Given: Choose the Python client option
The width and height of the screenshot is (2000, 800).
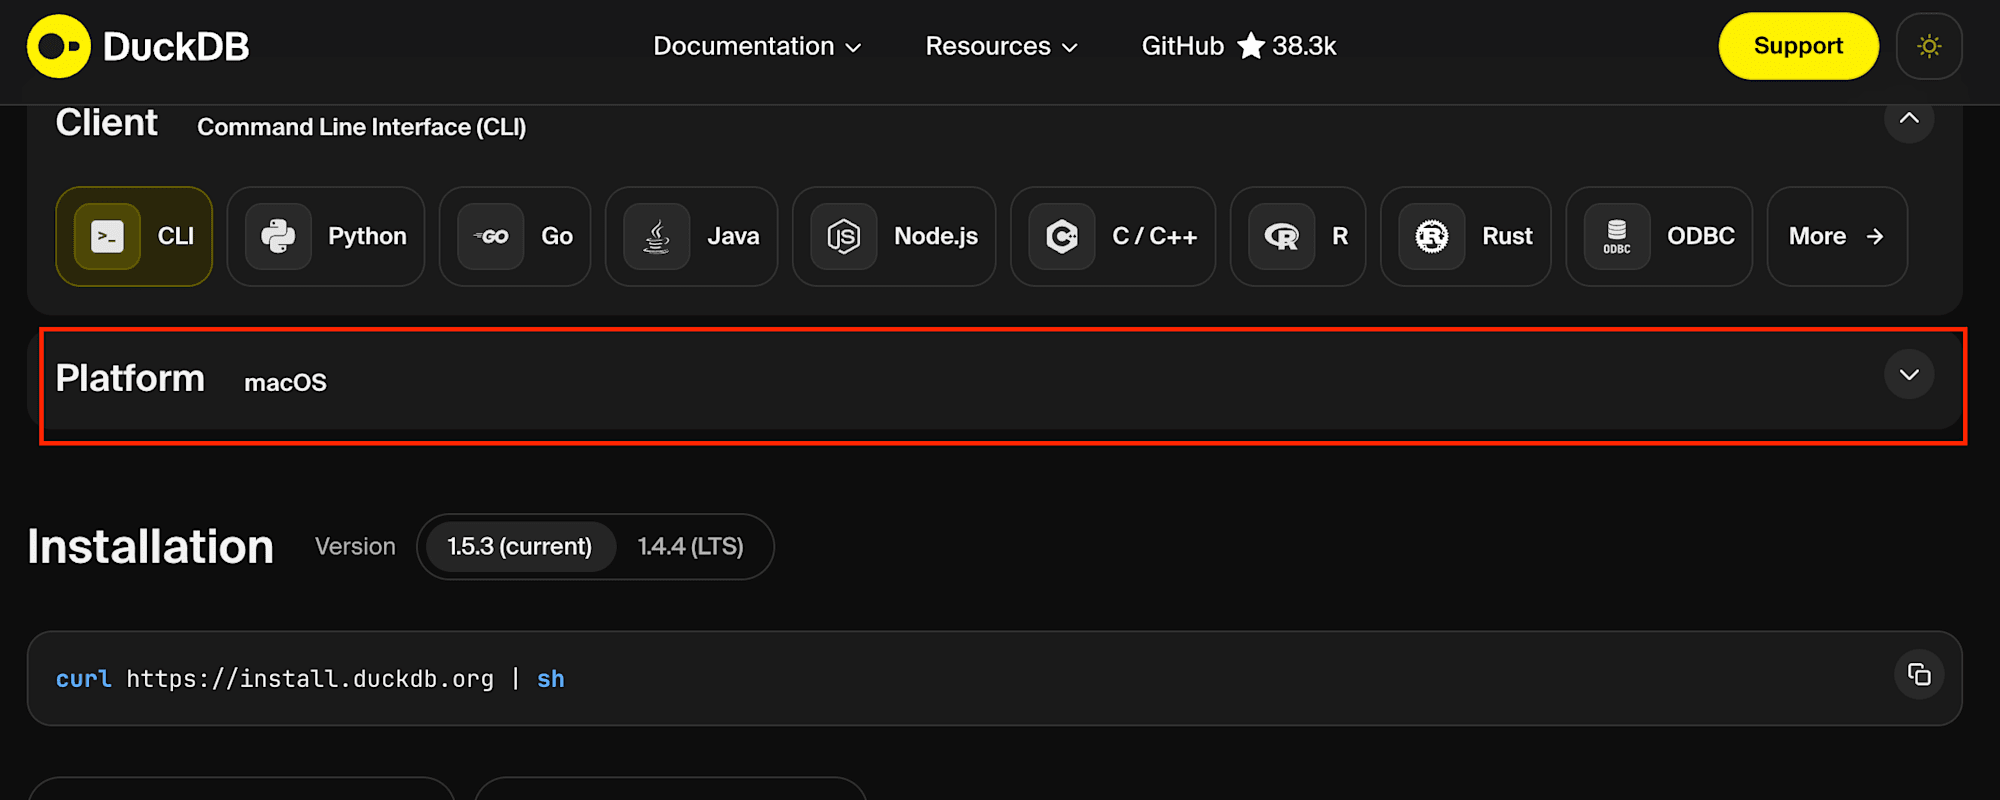Looking at the screenshot, I should click(x=326, y=237).
